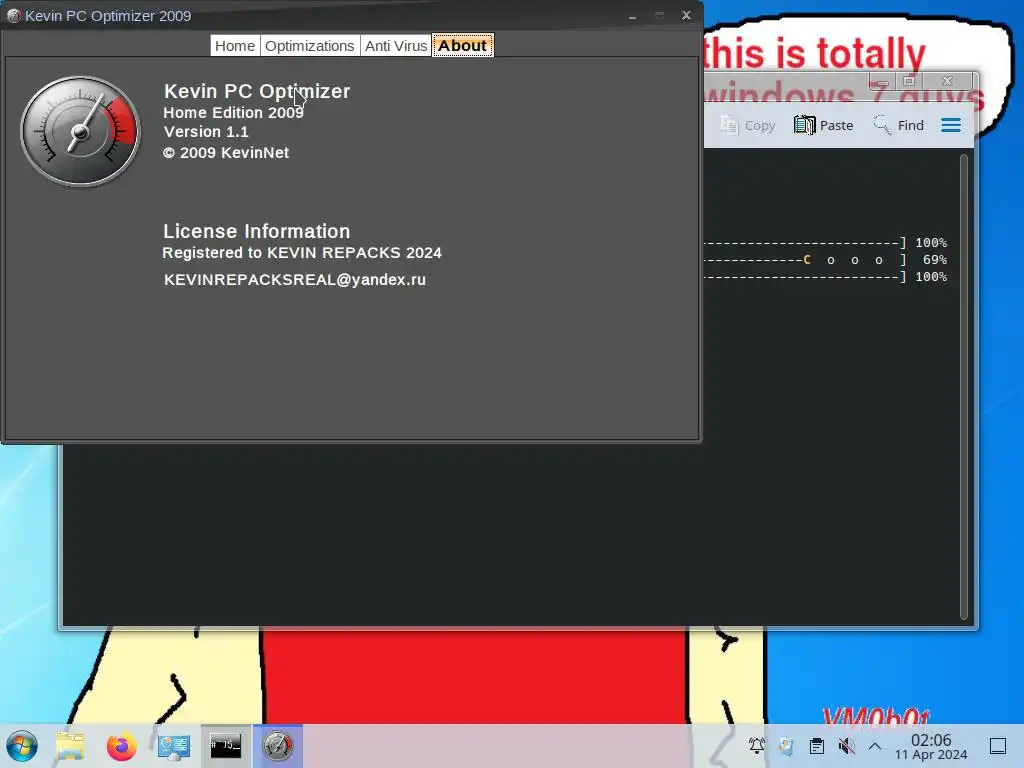Click the clipboard tray icon
This screenshot has width=1024, height=768.
[x=816, y=746]
